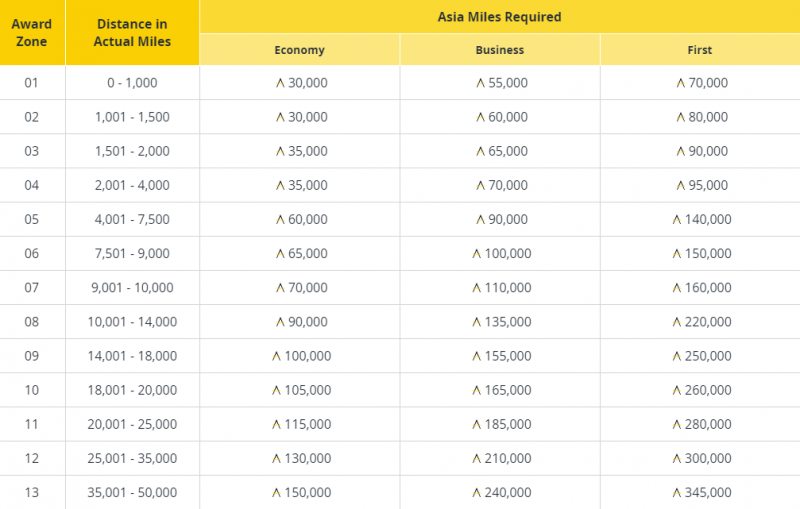Screen dimensions: 800x509
Task: Select the 4,001 - 7,500 distance range
Action: point(132,219)
